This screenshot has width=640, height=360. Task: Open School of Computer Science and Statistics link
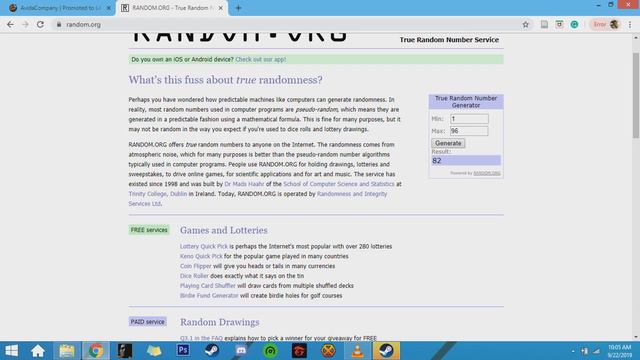coord(339,184)
